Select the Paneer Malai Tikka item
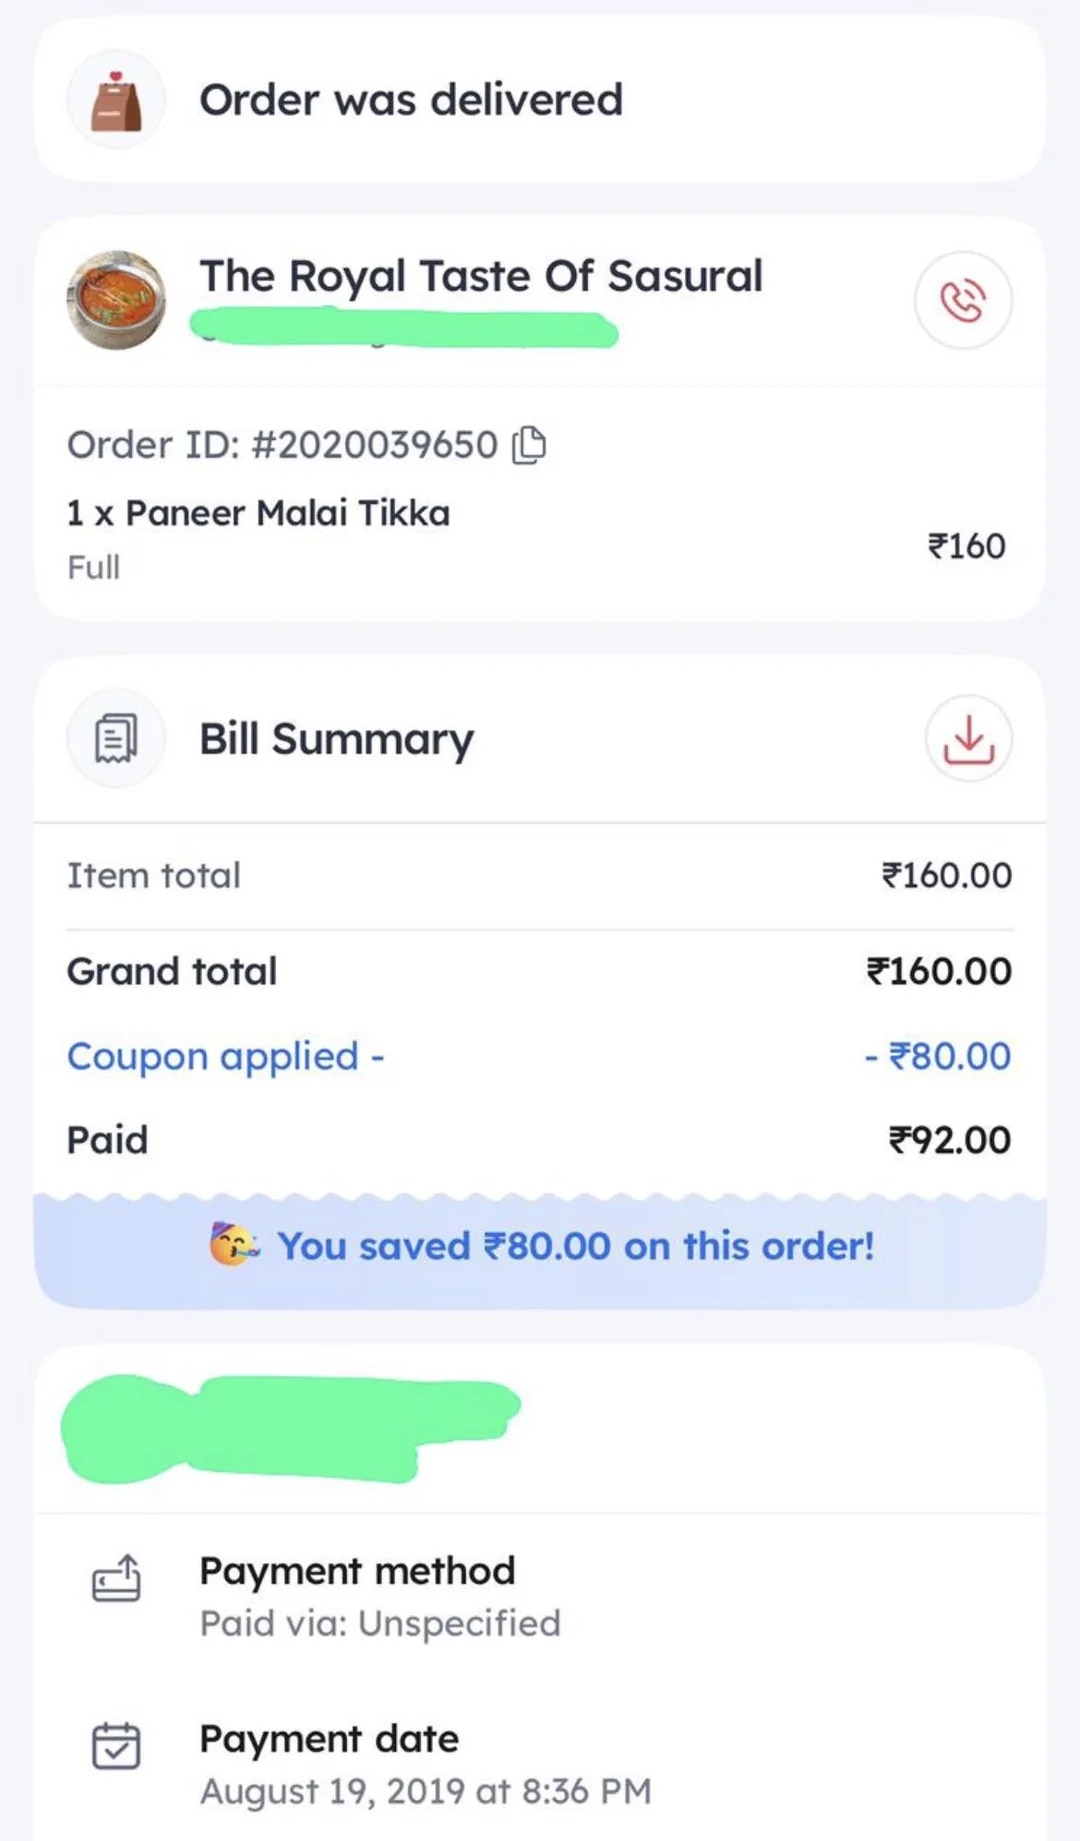This screenshot has width=1080, height=1841. pos(258,513)
